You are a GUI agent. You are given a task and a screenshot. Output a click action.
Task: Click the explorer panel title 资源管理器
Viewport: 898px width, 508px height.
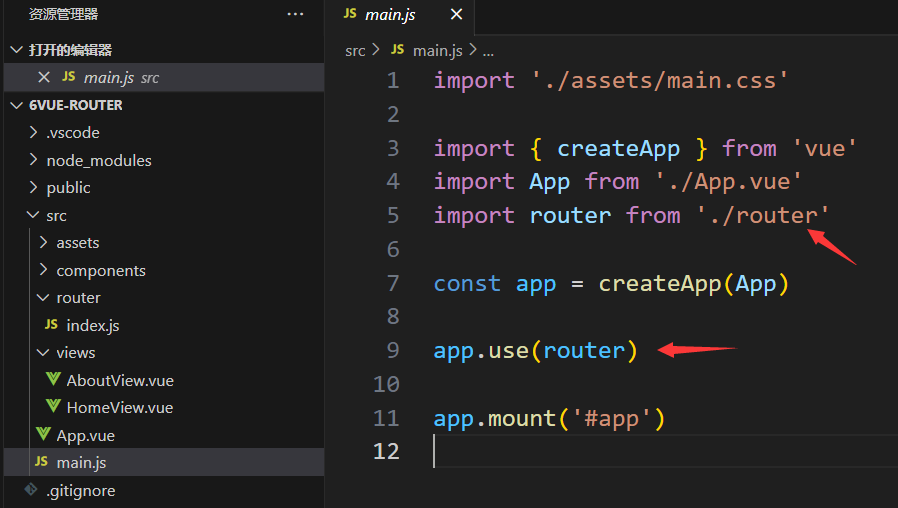pyautogui.click(x=64, y=14)
